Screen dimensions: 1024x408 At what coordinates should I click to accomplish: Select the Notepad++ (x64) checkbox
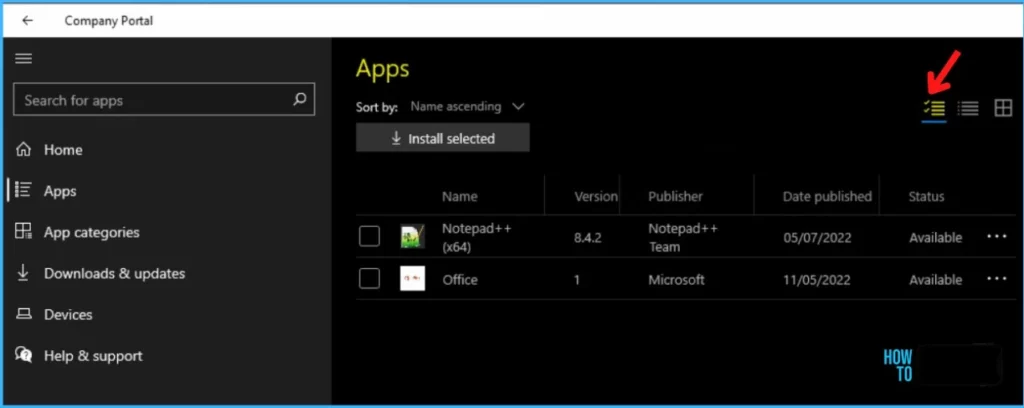370,237
